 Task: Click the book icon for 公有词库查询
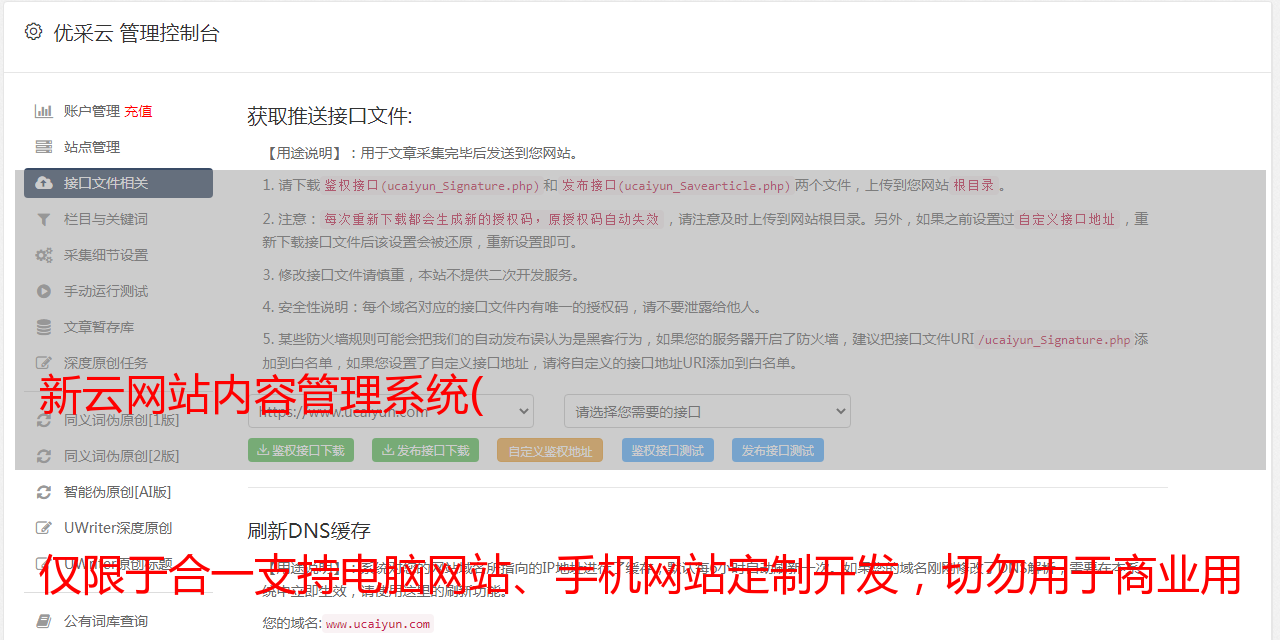(x=44, y=621)
